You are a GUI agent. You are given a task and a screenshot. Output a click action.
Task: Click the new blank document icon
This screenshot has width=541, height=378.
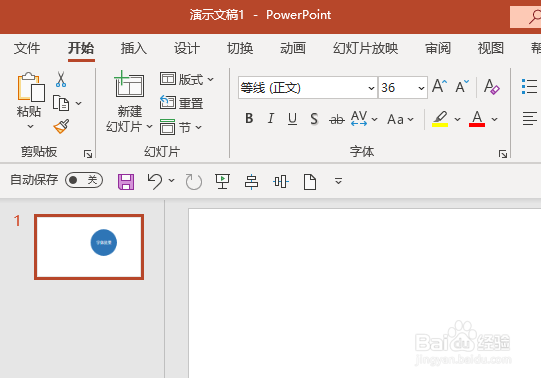click(309, 182)
